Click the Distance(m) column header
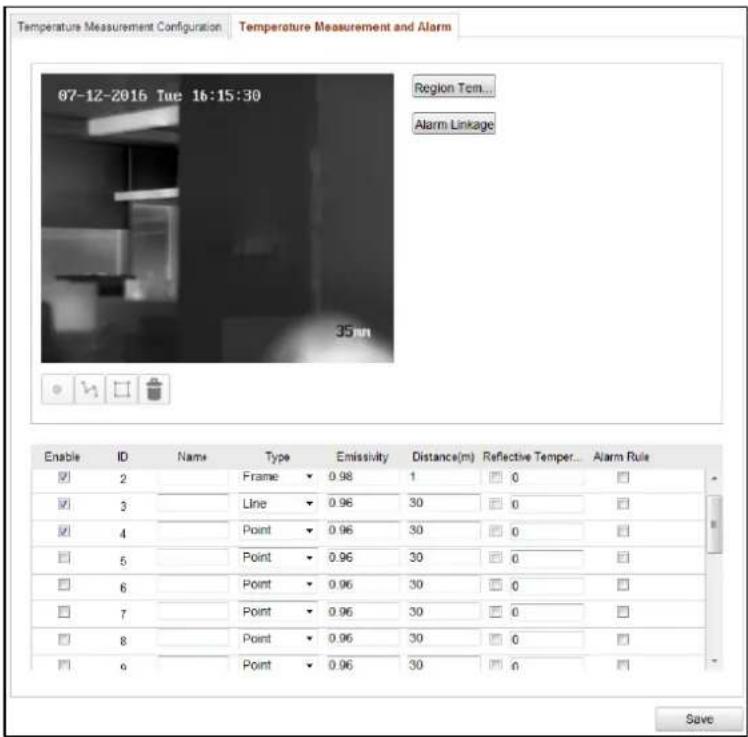Viewport: 748px width, 737px height. click(x=443, y=457)
